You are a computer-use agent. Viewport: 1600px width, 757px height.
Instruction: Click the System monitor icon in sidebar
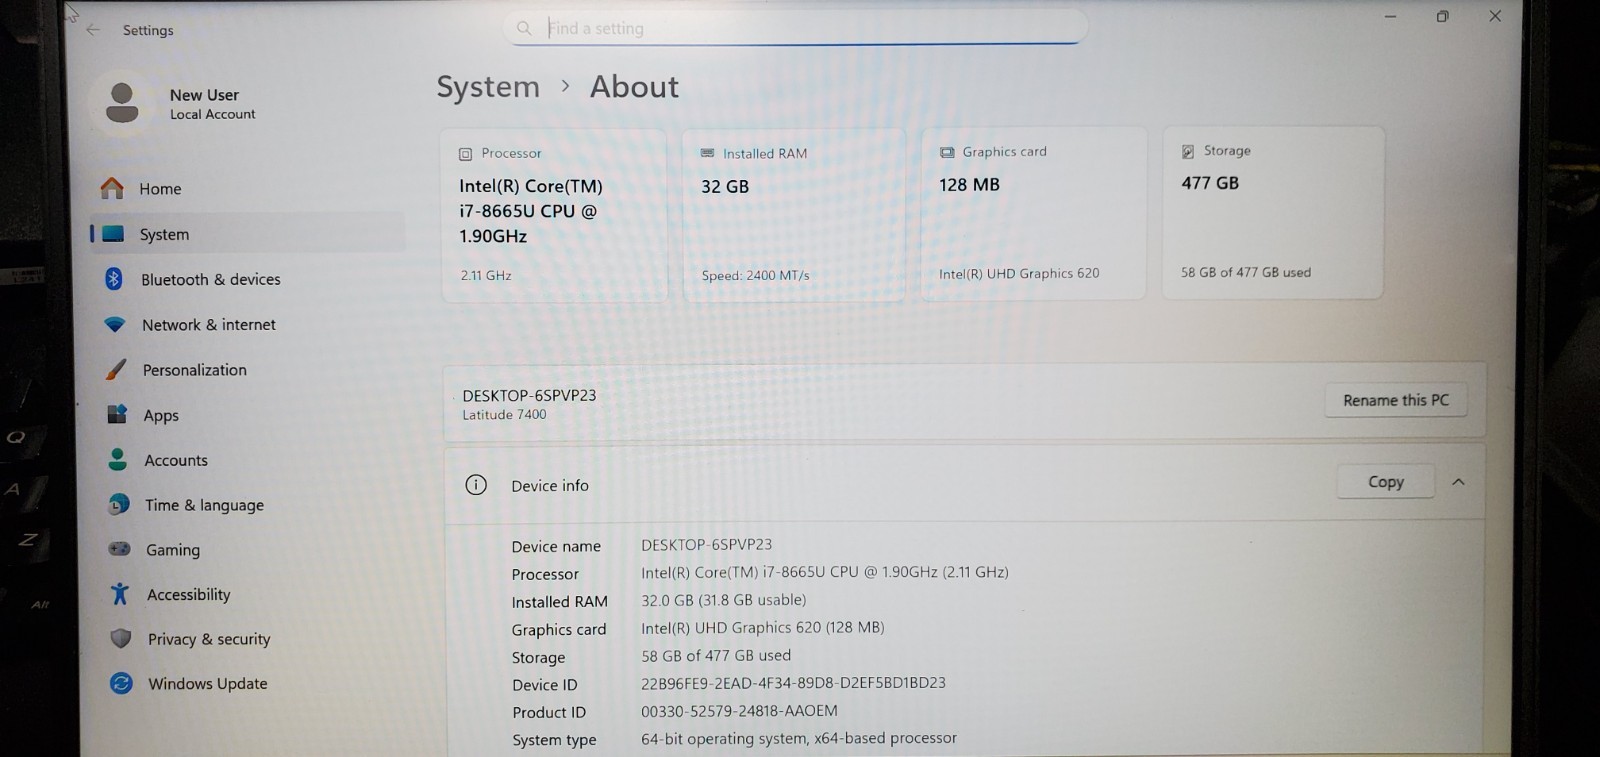coord(114,234)
